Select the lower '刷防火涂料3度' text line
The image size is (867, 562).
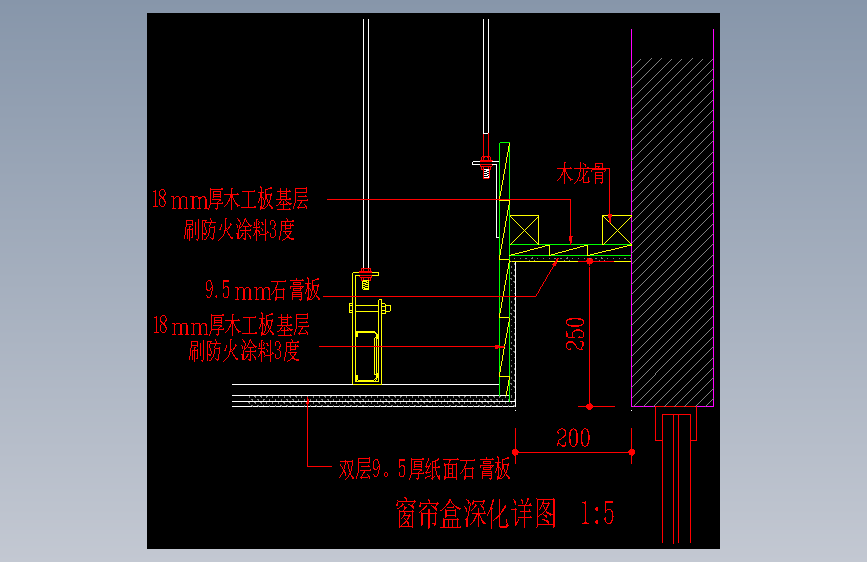244,351
